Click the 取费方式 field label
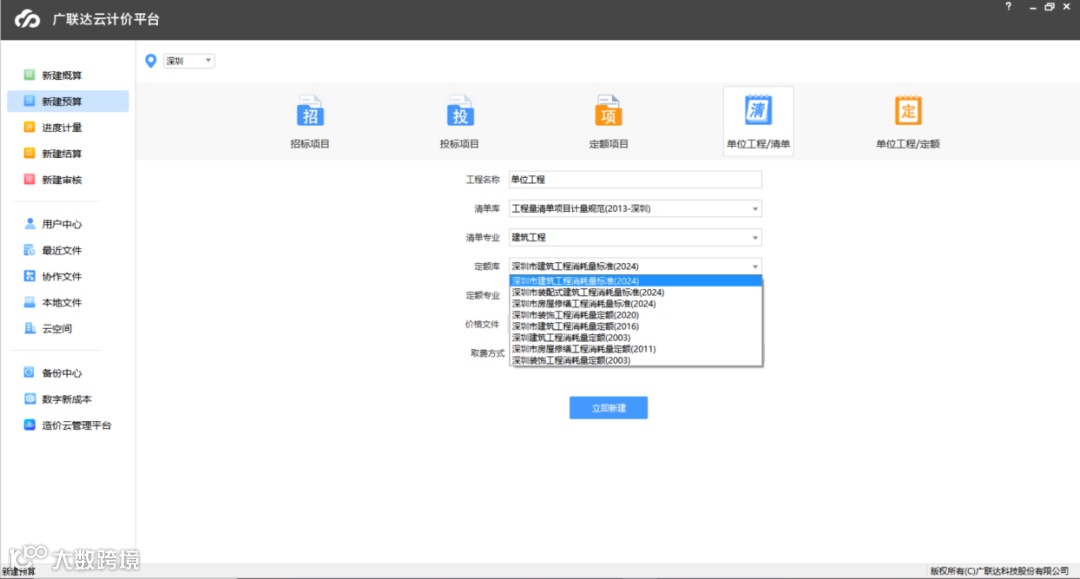Screen dimensions: 1080x579 (x=487, y=353)
